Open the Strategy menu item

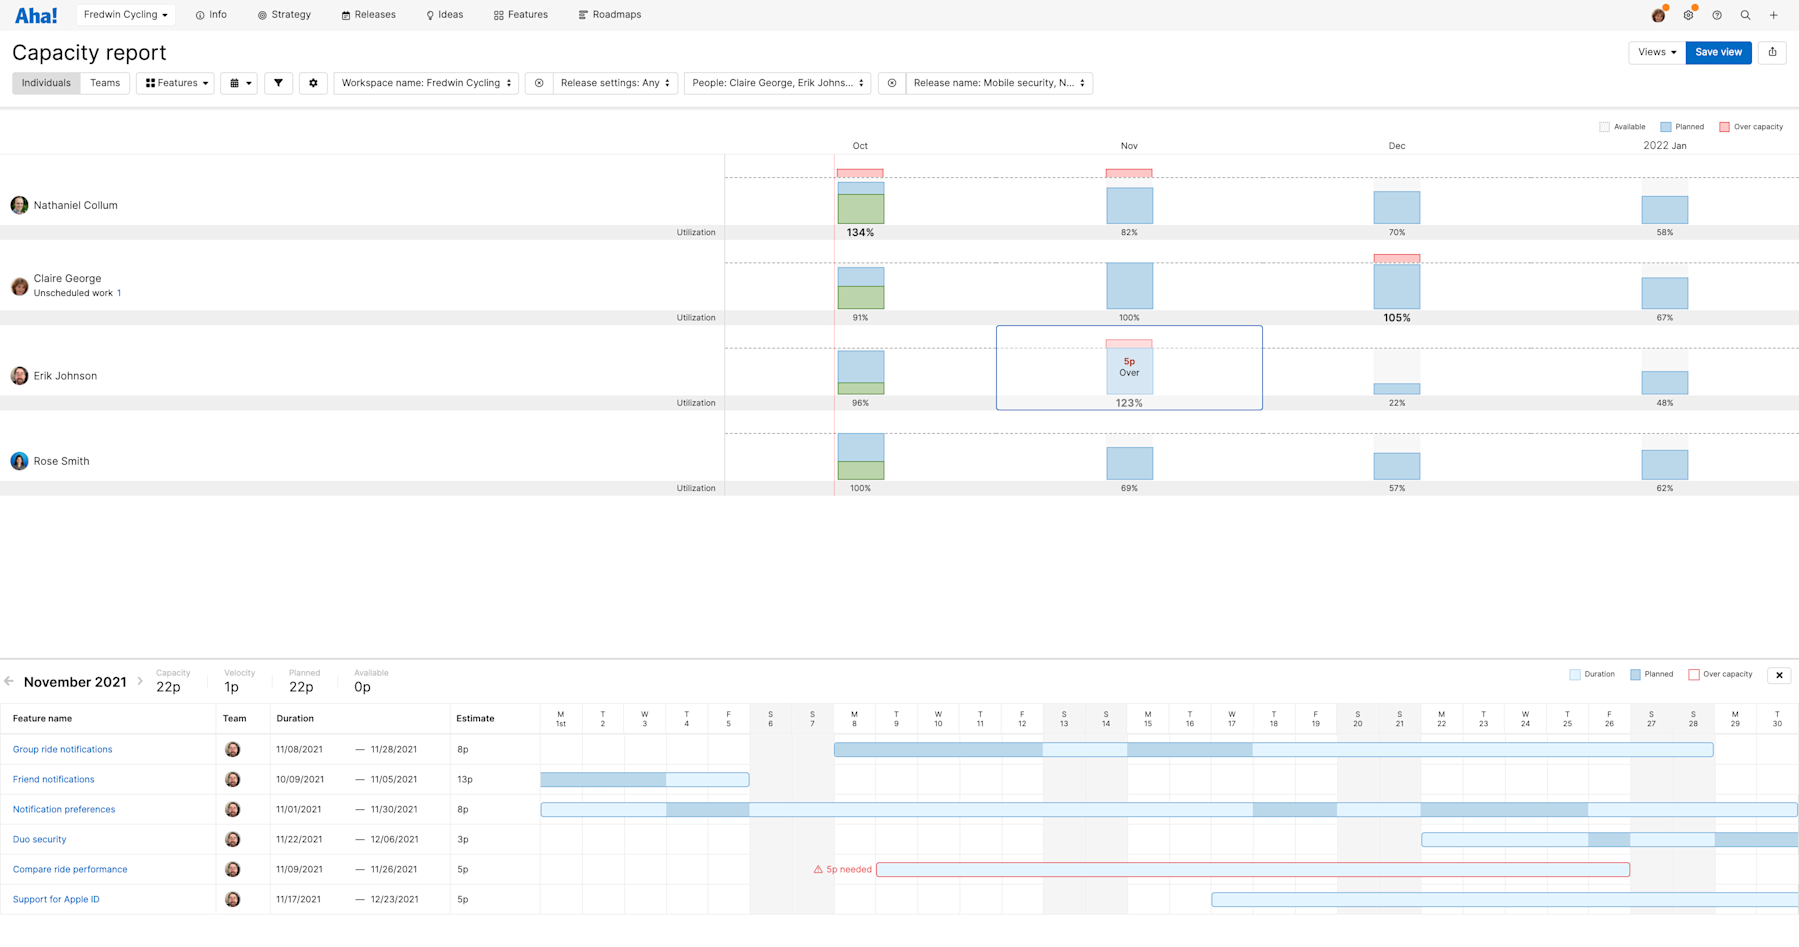284,14
